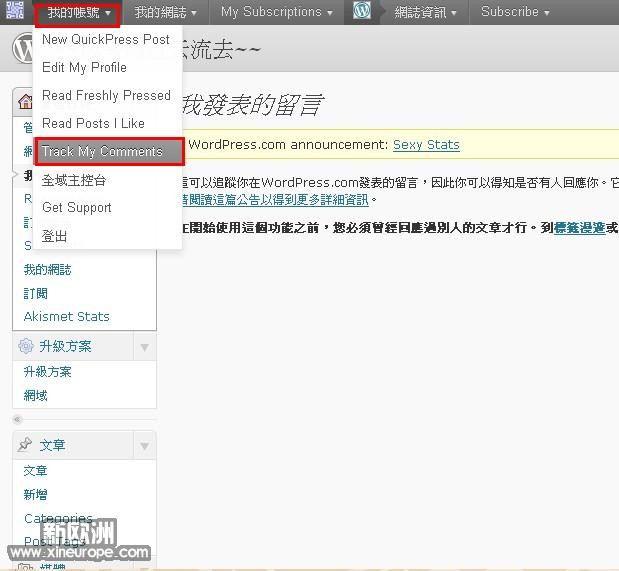This screenshot has height=571, width=619.
Task: Open 升級方案 submenu link
Action: point(47,372)
